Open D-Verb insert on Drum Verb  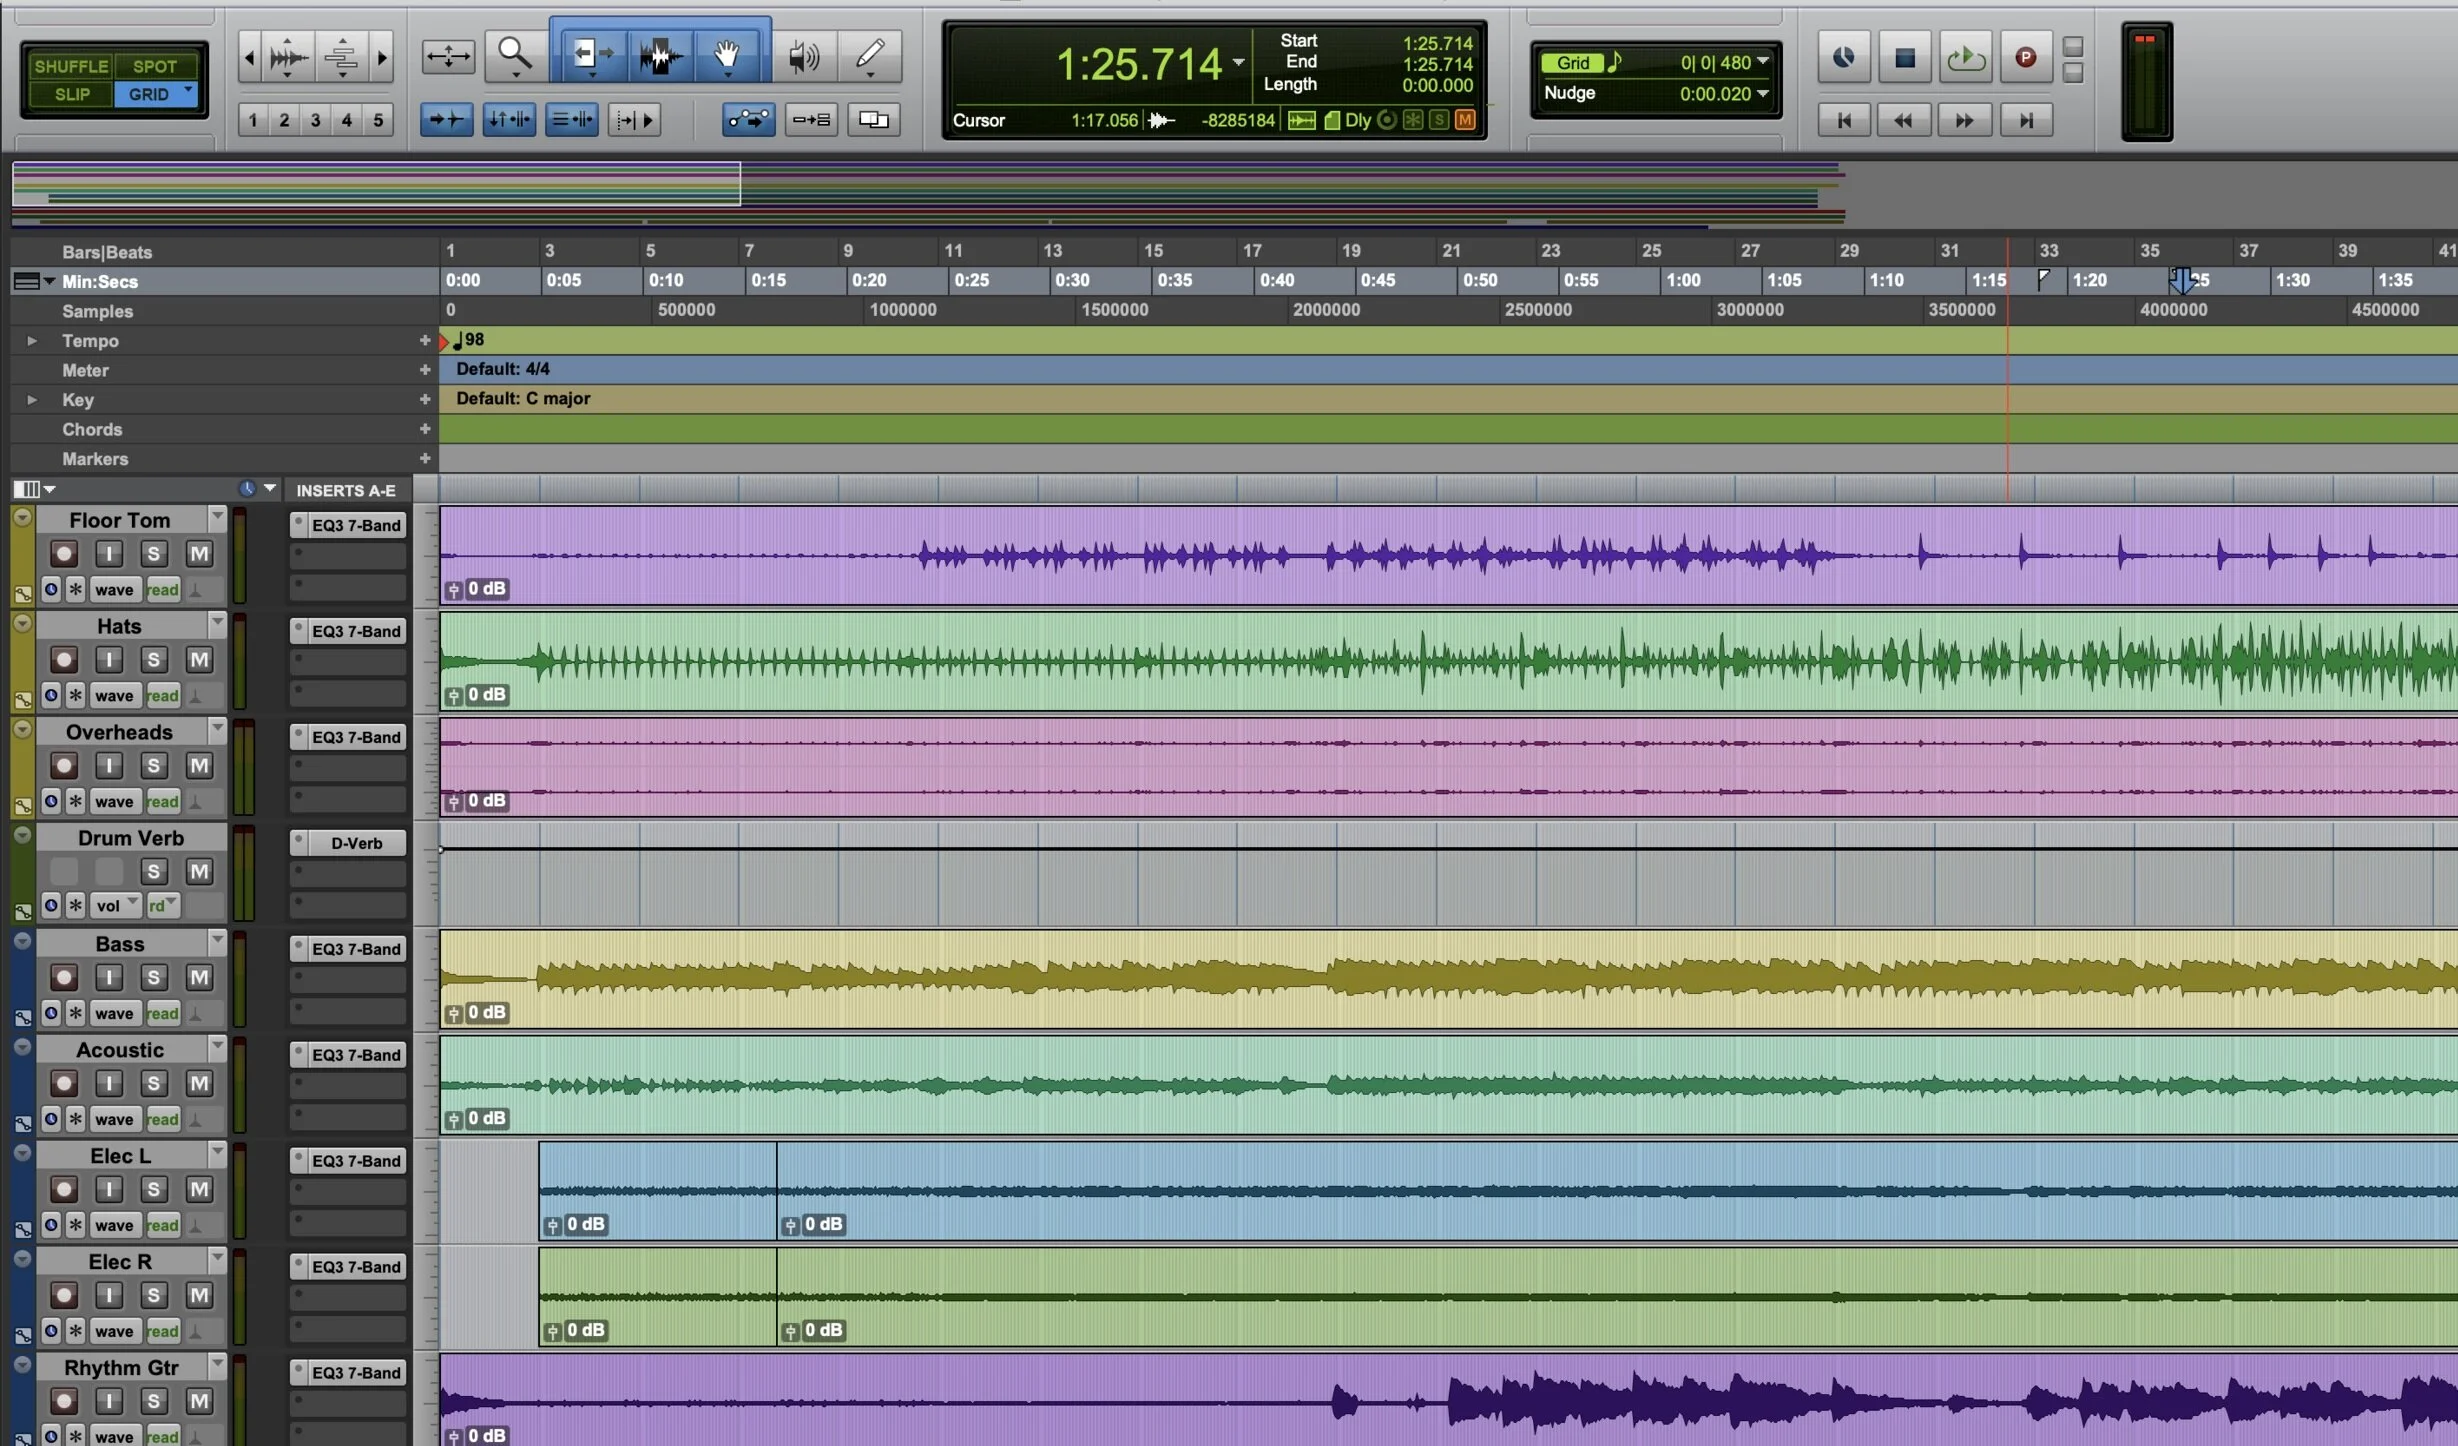click(x=356, y=843)
